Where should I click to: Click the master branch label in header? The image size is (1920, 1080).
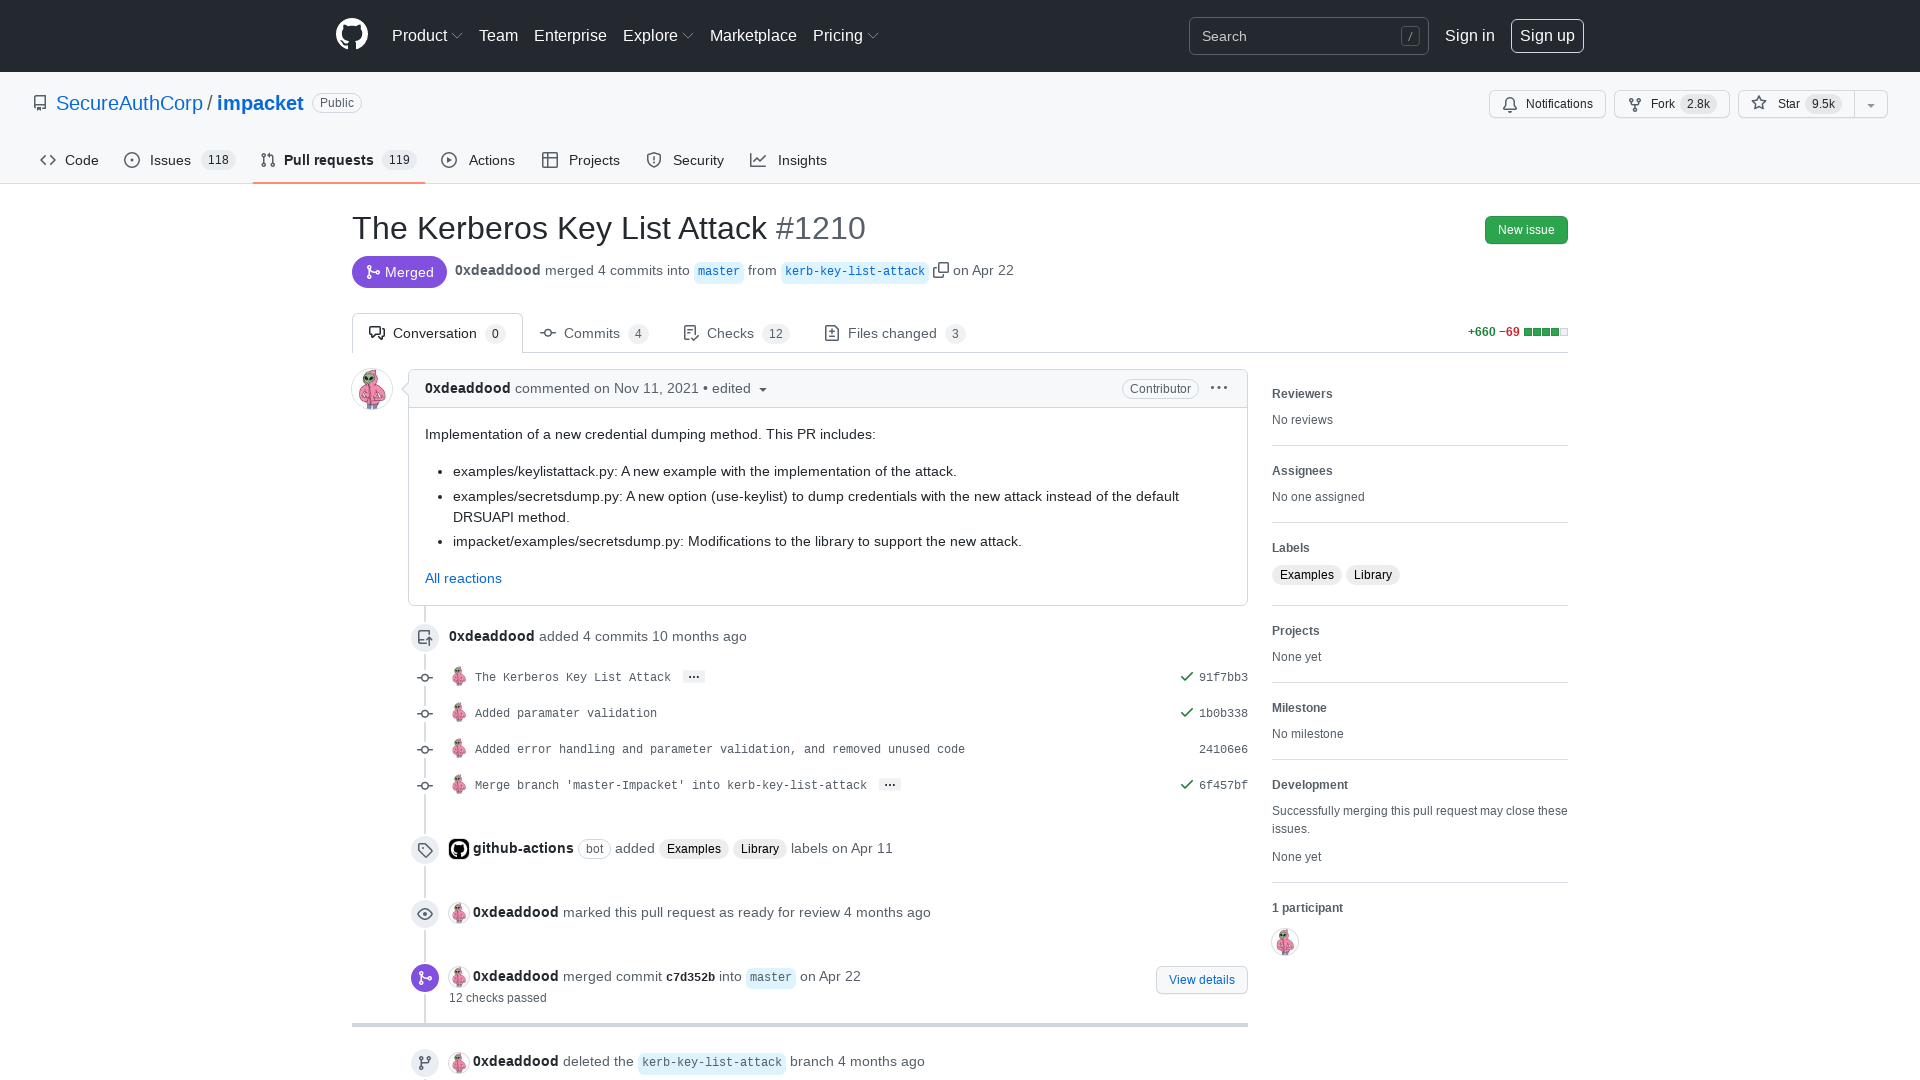[719, 272]
